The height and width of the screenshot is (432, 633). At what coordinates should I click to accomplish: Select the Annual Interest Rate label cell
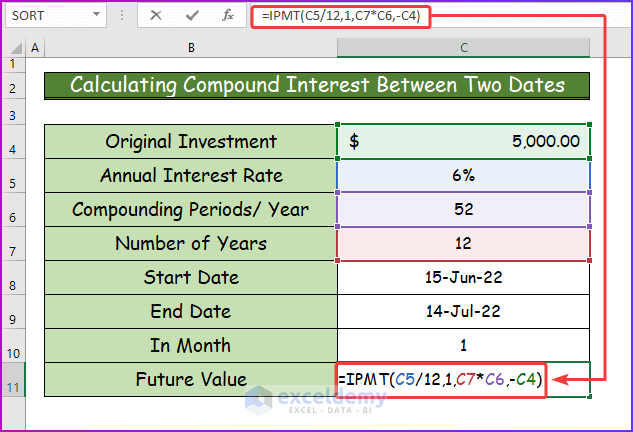coord(191,176)
